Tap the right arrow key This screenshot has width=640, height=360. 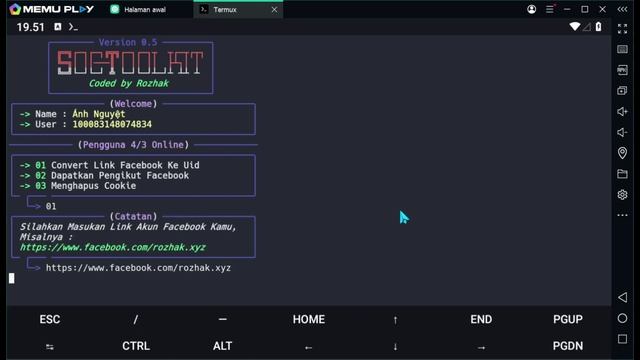pyautogui.click(x=481, y=347)
